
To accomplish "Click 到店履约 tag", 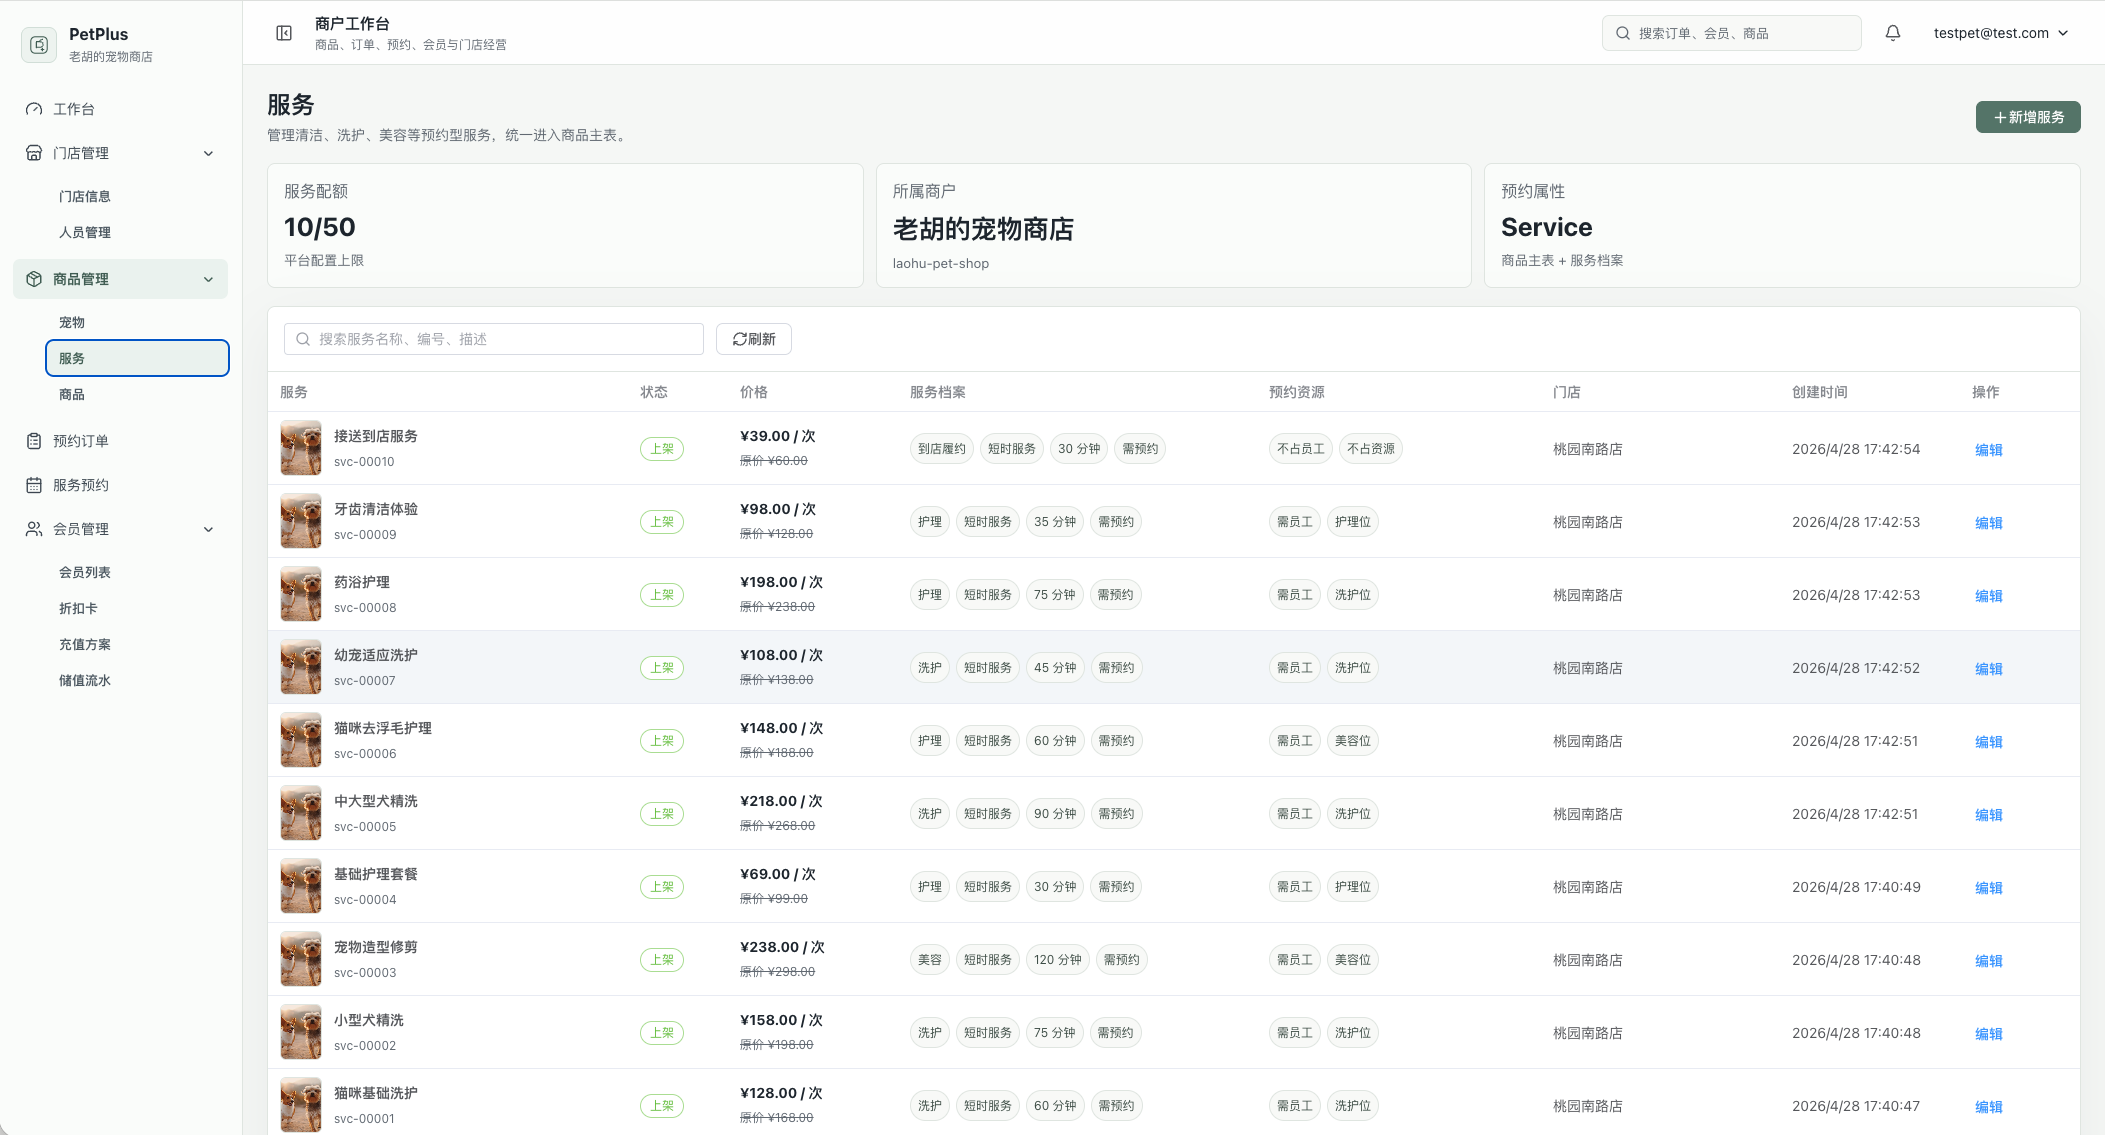I will coord(942,449).
